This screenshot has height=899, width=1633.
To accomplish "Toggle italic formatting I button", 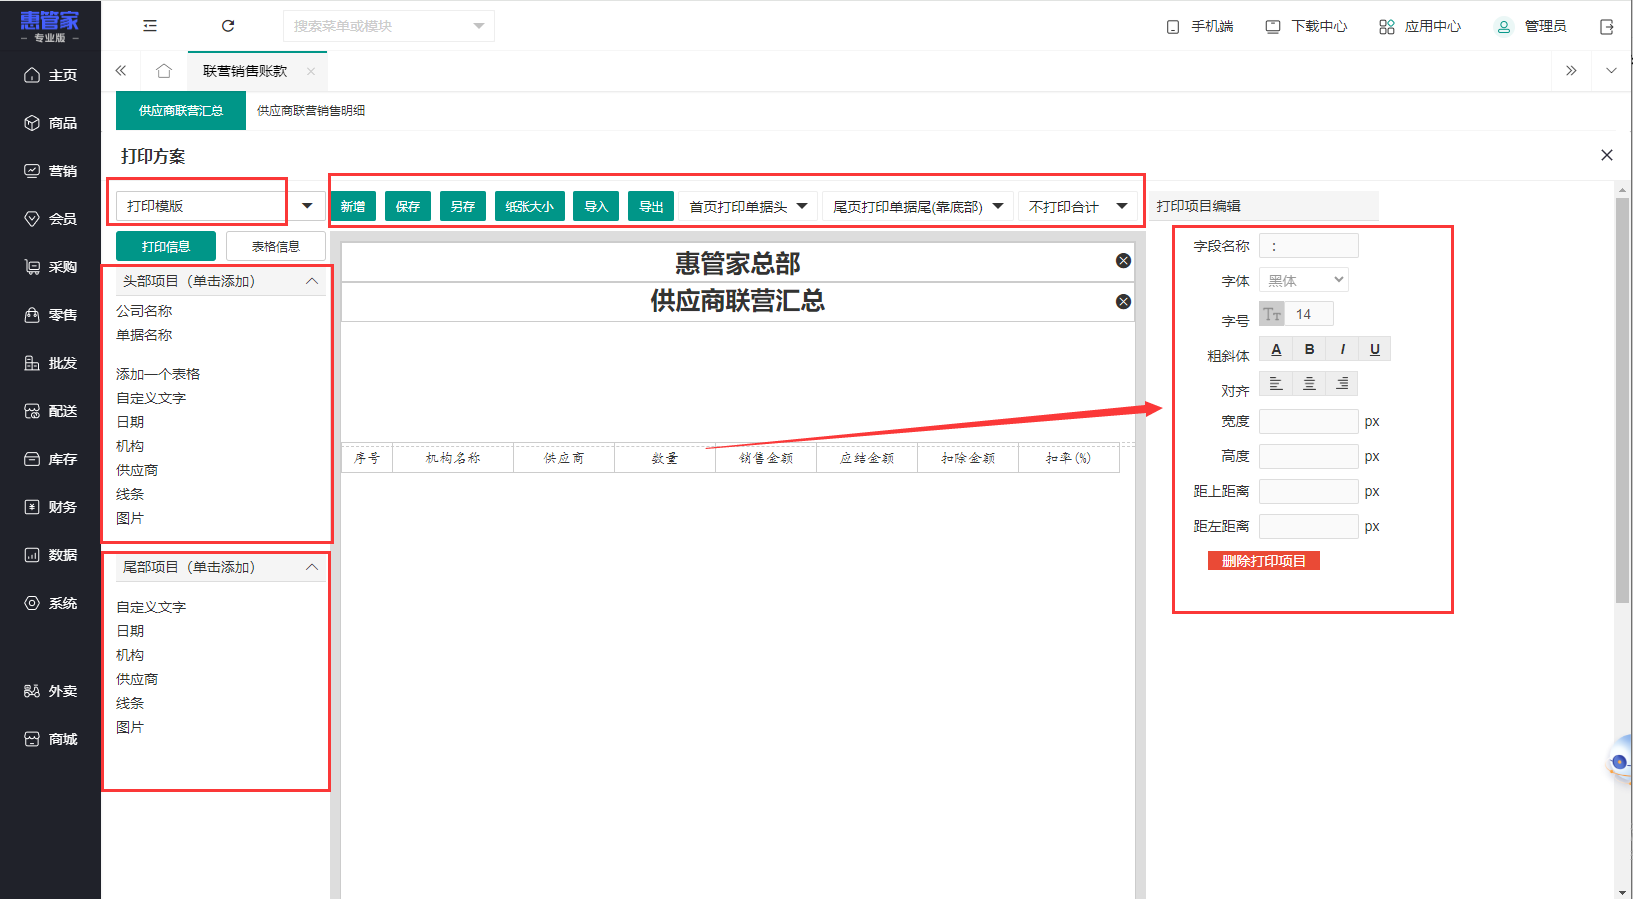I will point(1342,349).
